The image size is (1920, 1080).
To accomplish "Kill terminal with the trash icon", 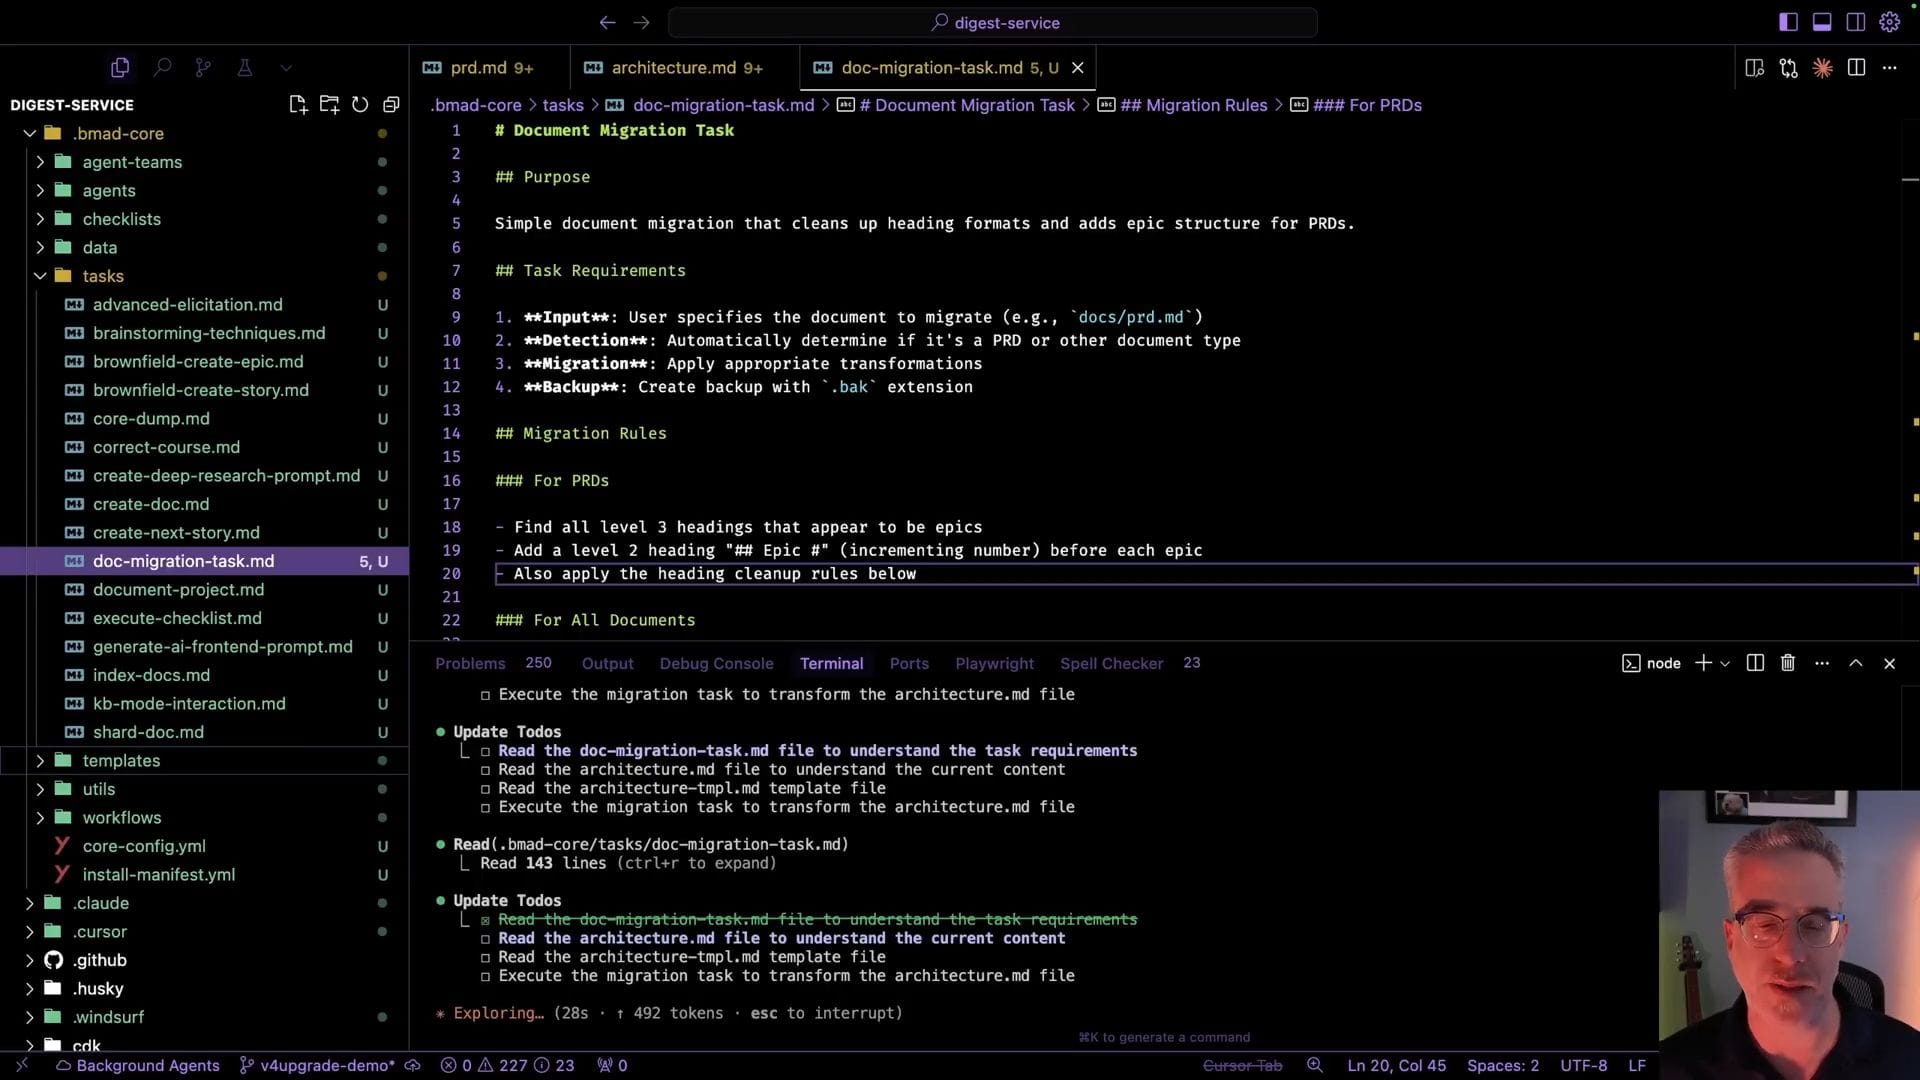I will click(1788, 663).
